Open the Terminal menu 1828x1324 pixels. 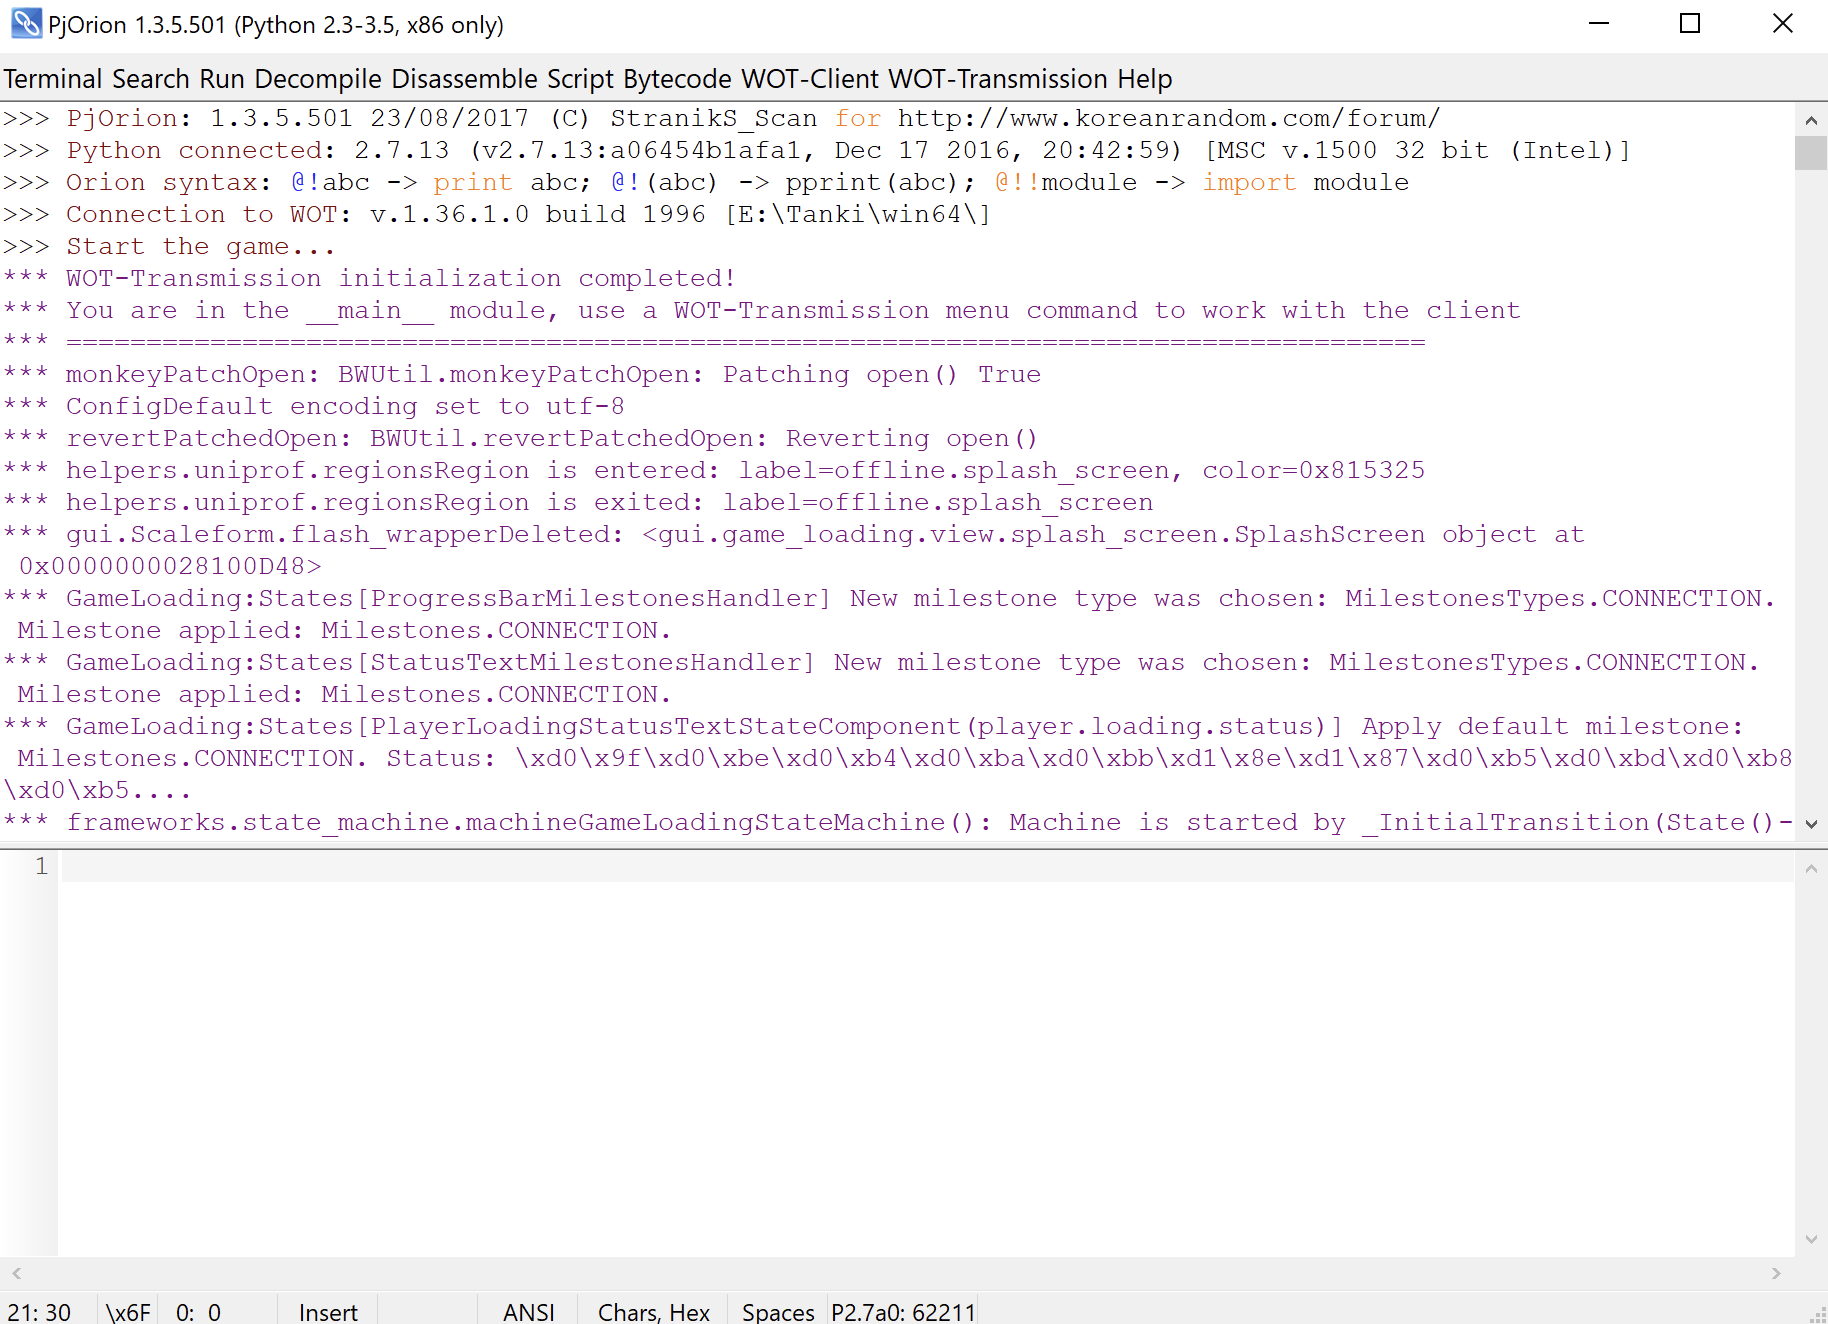(53, 79)
